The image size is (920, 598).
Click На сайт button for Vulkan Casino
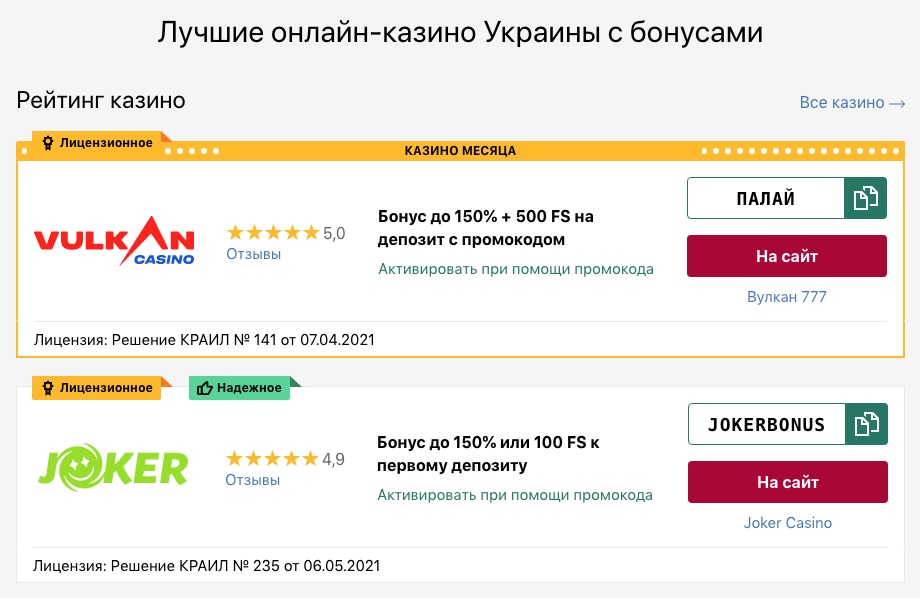pos(785,256)
